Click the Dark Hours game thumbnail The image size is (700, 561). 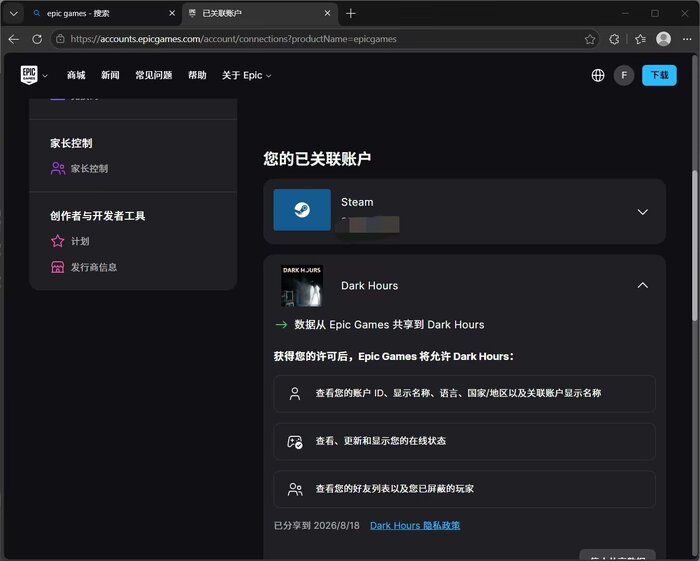[302, 286]
